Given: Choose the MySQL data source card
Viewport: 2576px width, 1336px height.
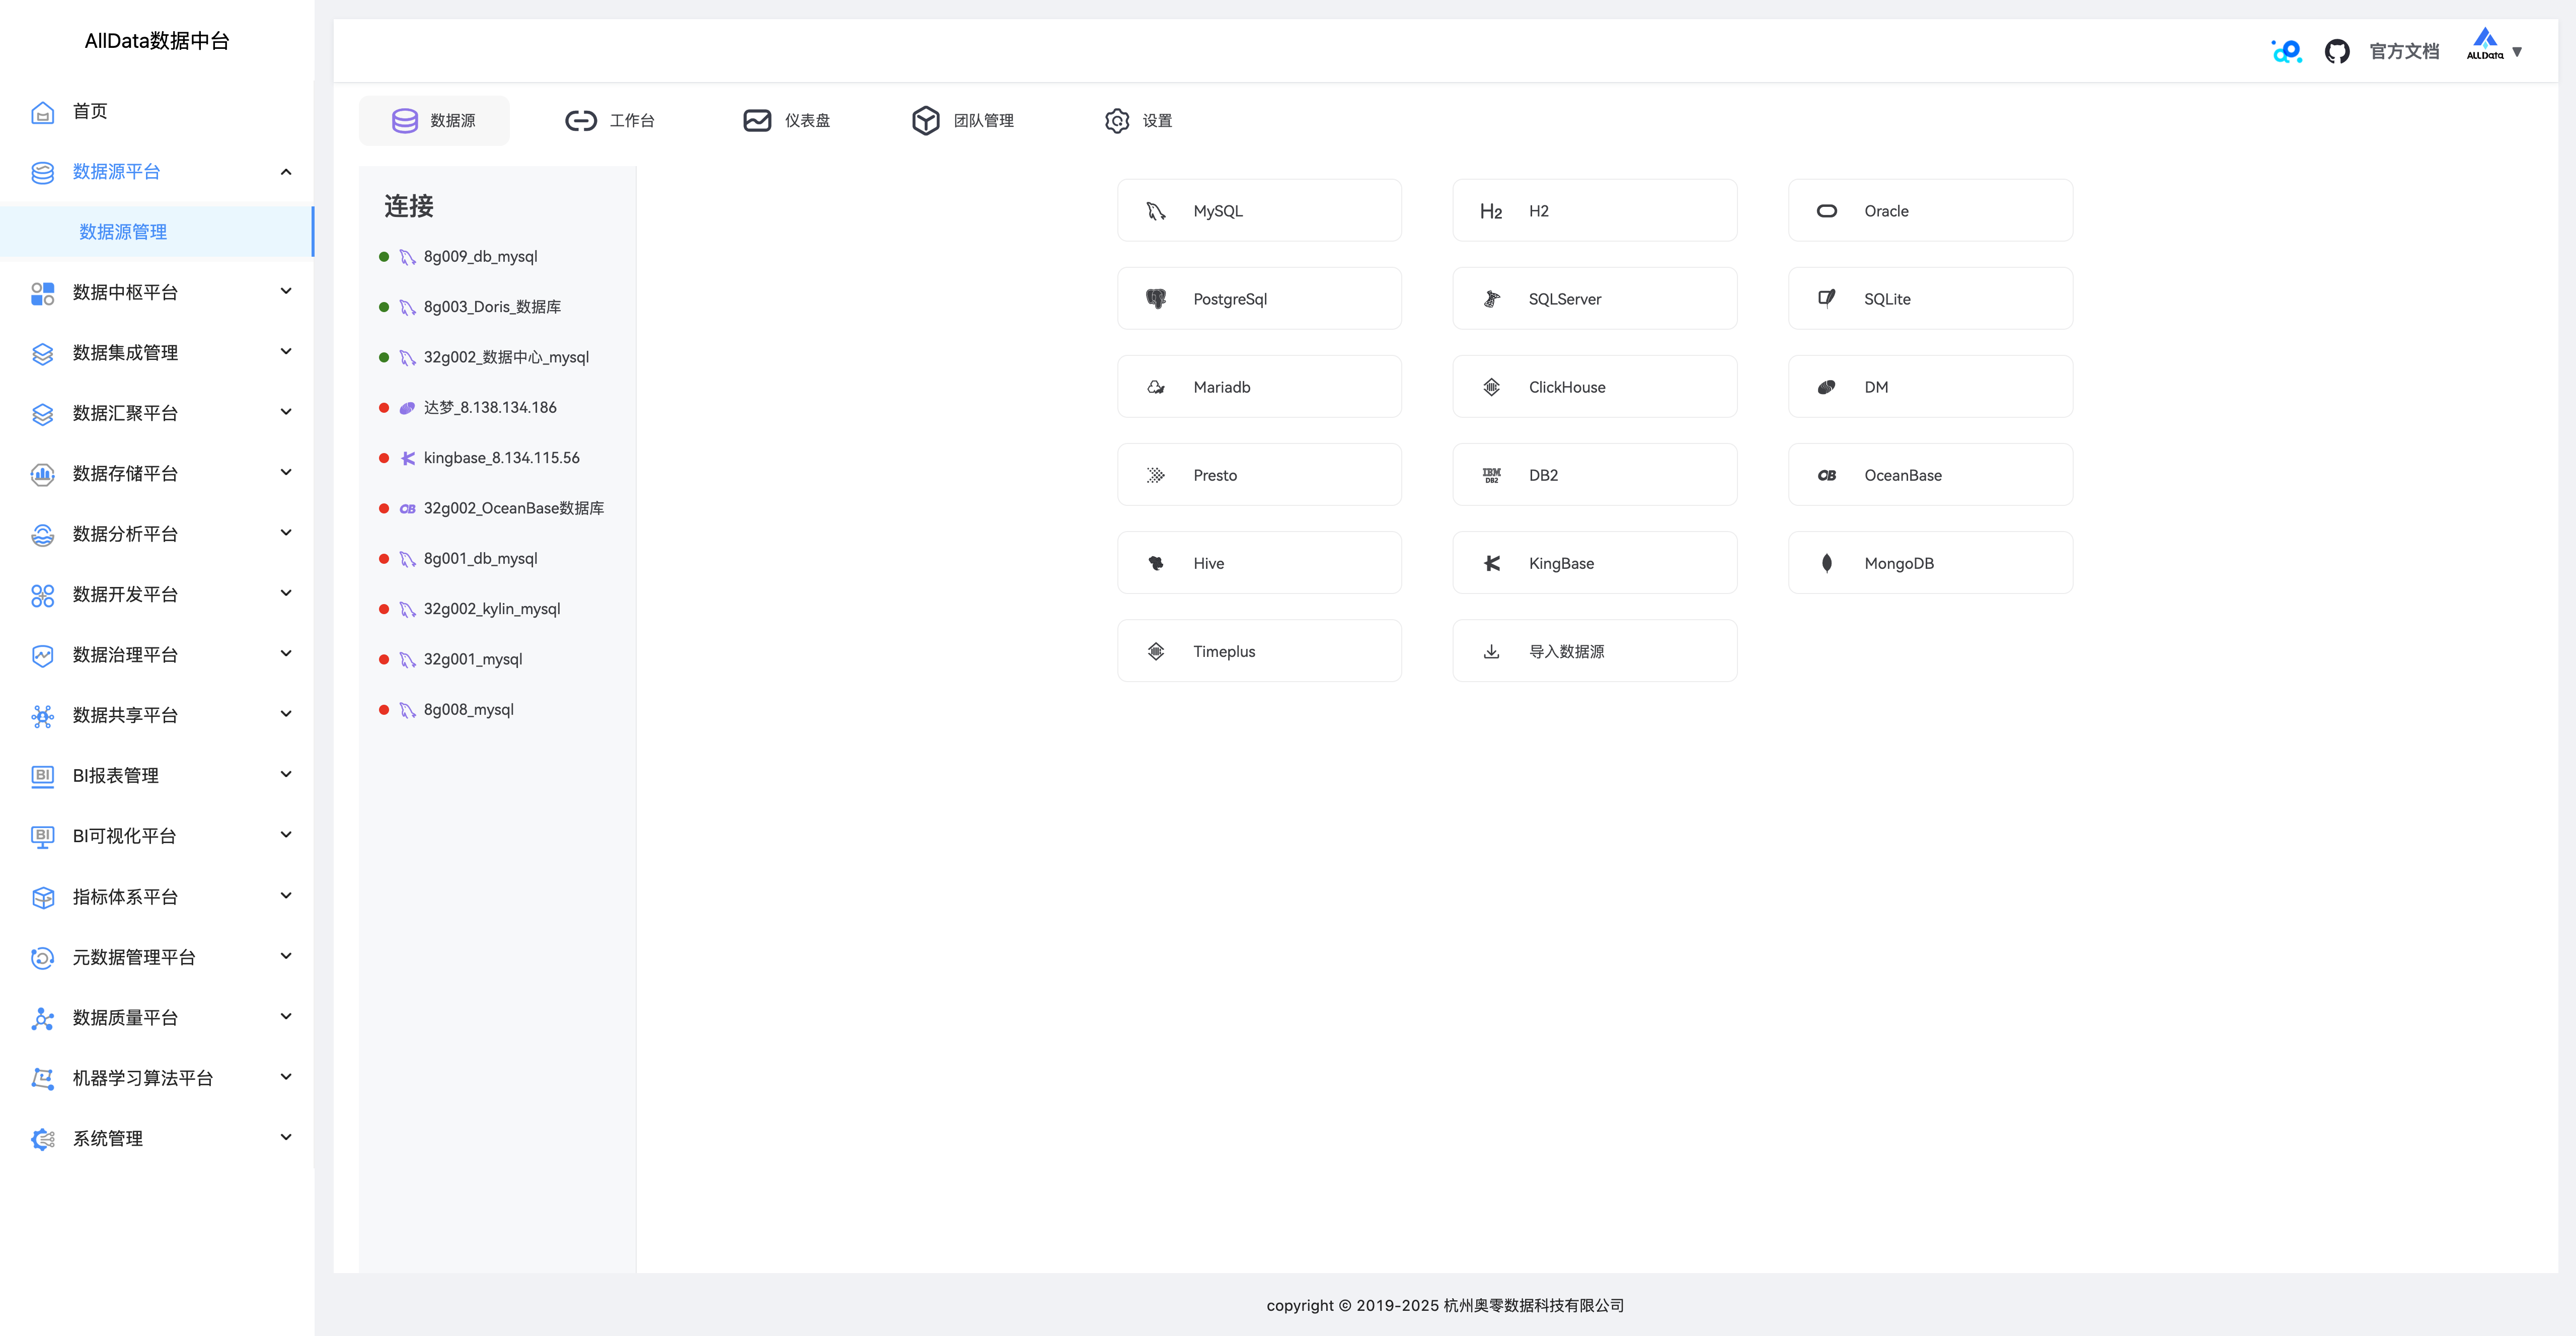Looking at the screenshot, I should tap(1259, 211).
